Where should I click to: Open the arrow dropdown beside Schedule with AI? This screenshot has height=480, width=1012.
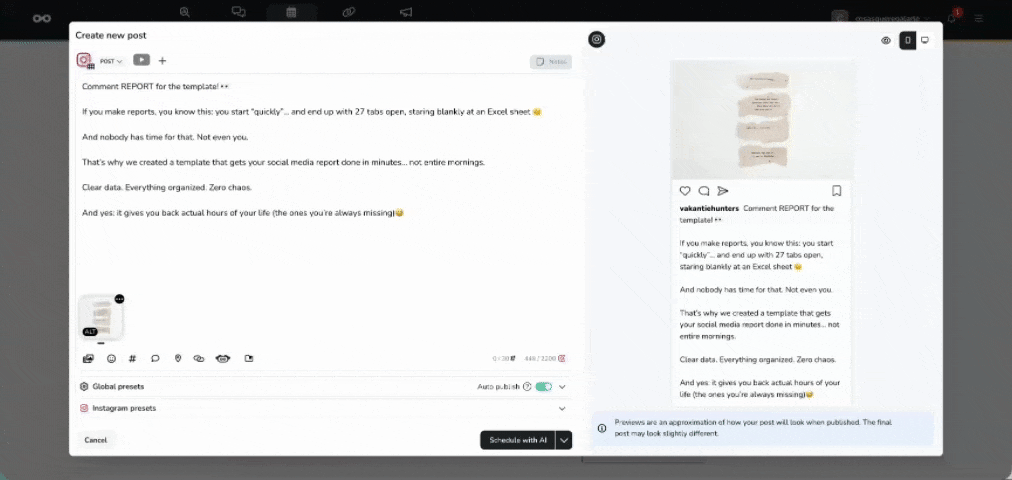pyautogui.click(x=563, y=440)
